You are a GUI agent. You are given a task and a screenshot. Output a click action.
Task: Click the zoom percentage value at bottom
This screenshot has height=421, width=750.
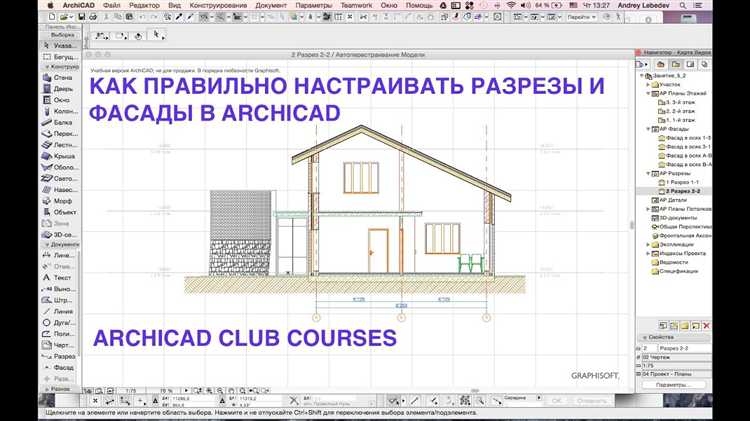click(165, 391)
